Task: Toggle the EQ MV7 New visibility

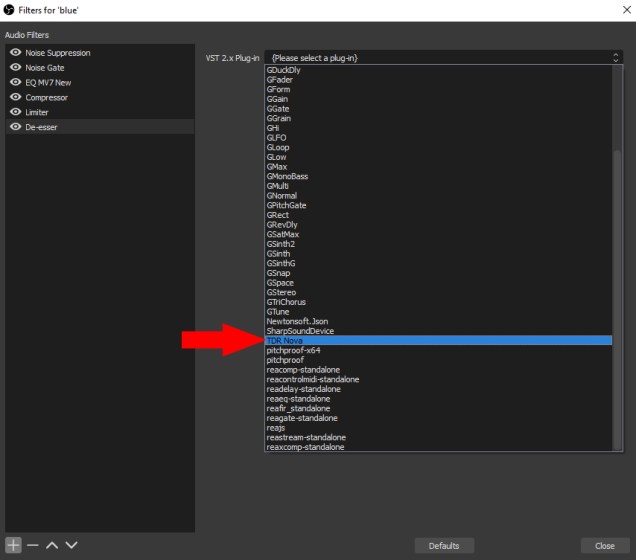Action: tap(15, 83)
